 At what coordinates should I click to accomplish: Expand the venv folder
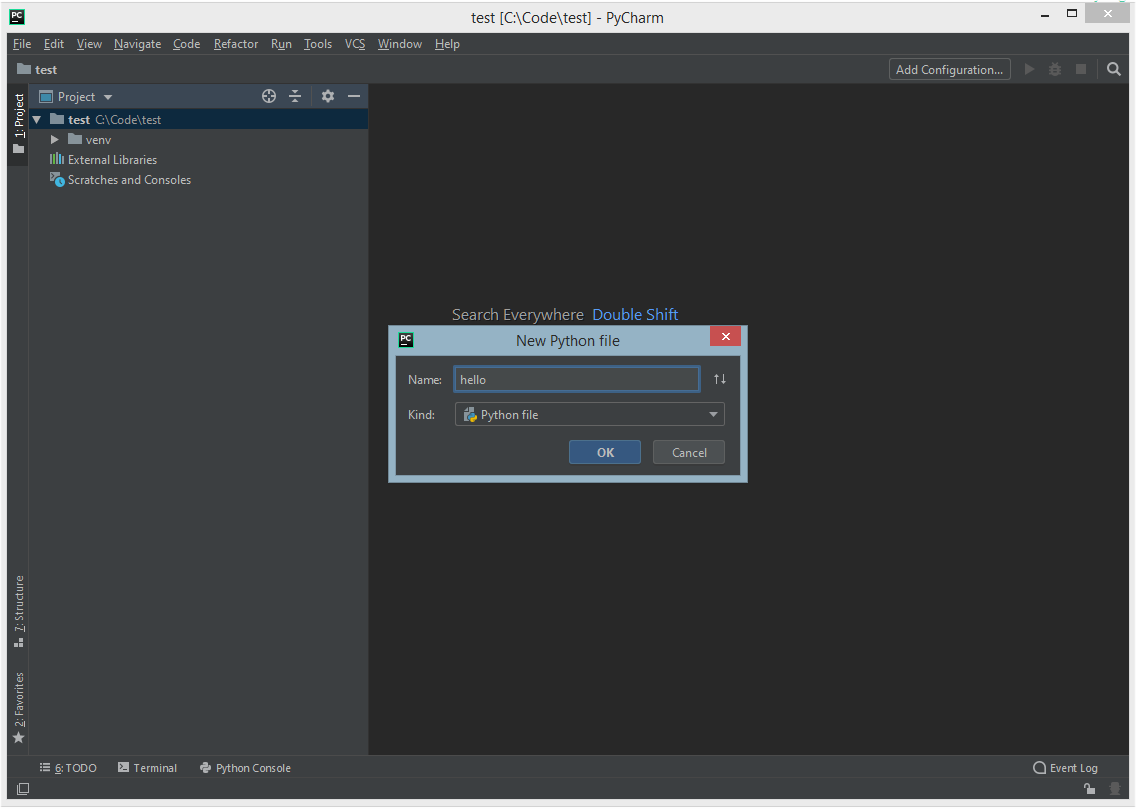55,139
